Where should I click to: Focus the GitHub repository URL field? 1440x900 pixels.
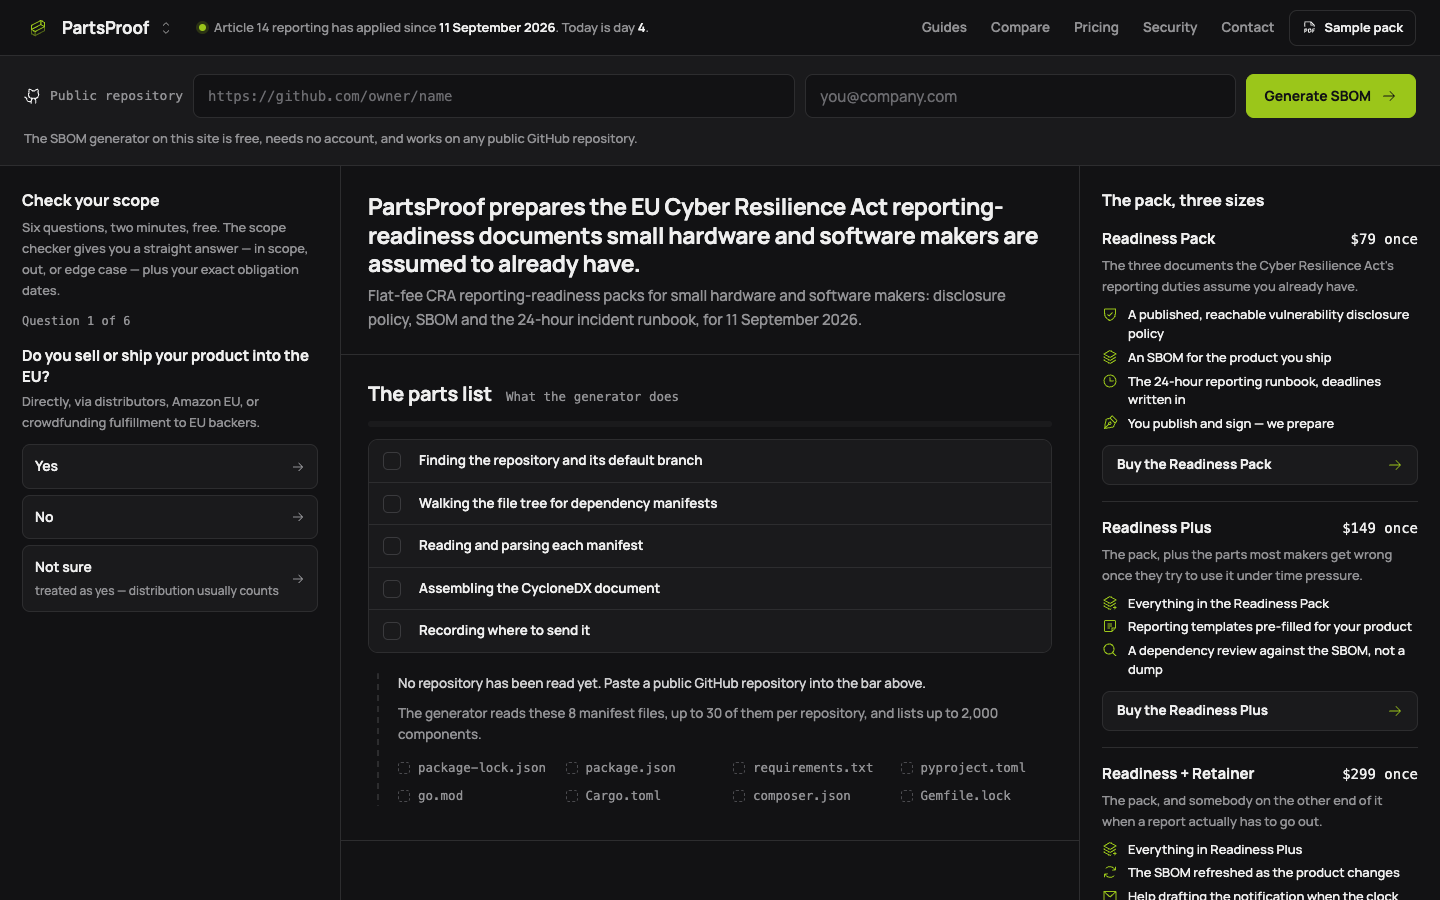494,96
